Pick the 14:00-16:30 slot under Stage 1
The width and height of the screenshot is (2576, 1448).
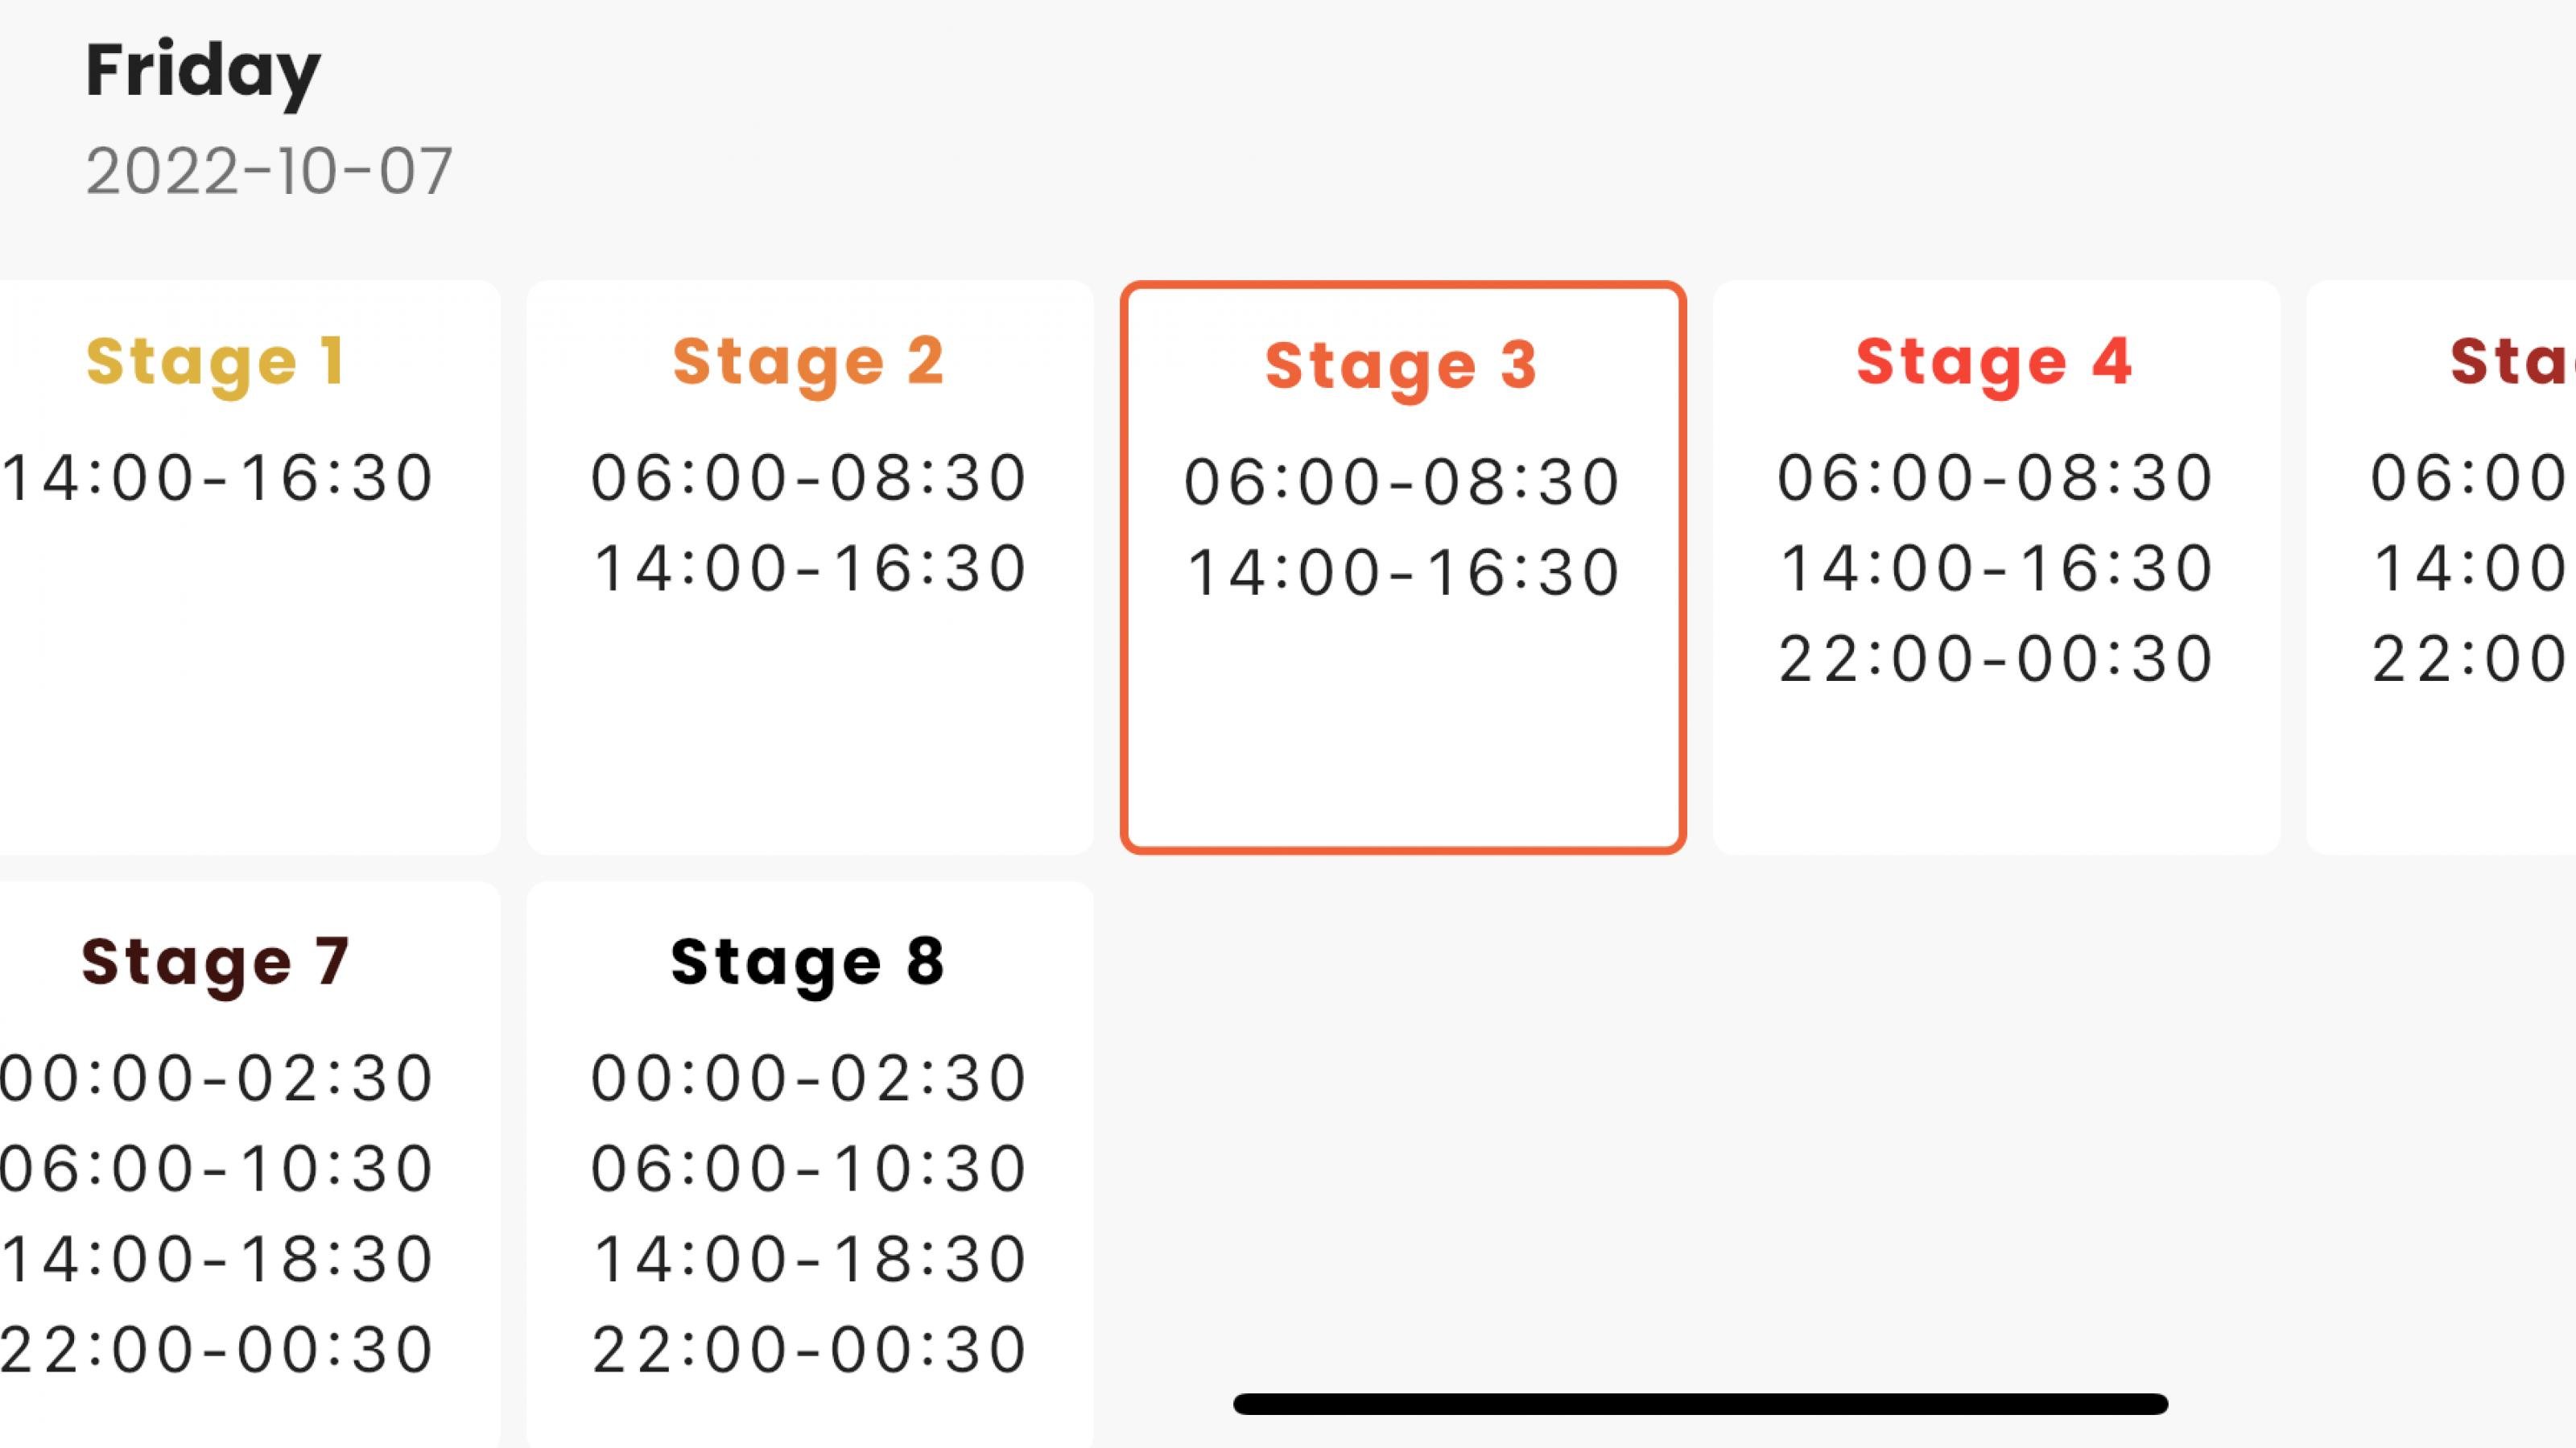(x=215, y=480)
